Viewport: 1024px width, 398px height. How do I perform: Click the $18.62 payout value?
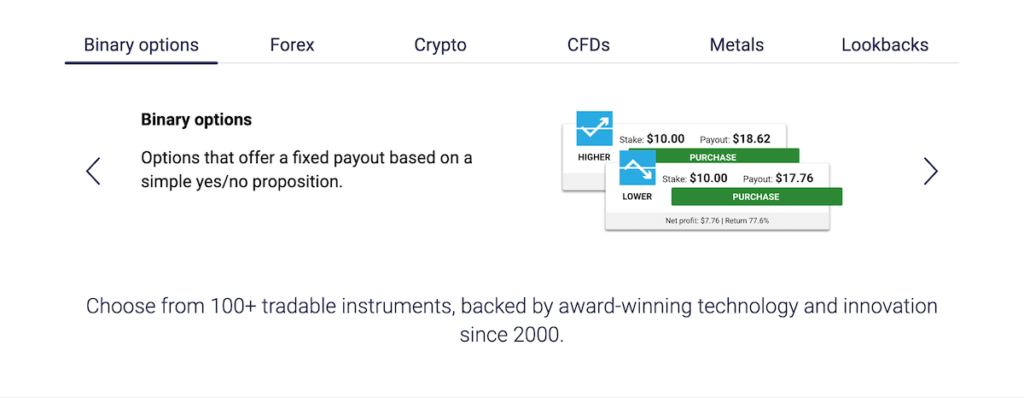(751, 139)
